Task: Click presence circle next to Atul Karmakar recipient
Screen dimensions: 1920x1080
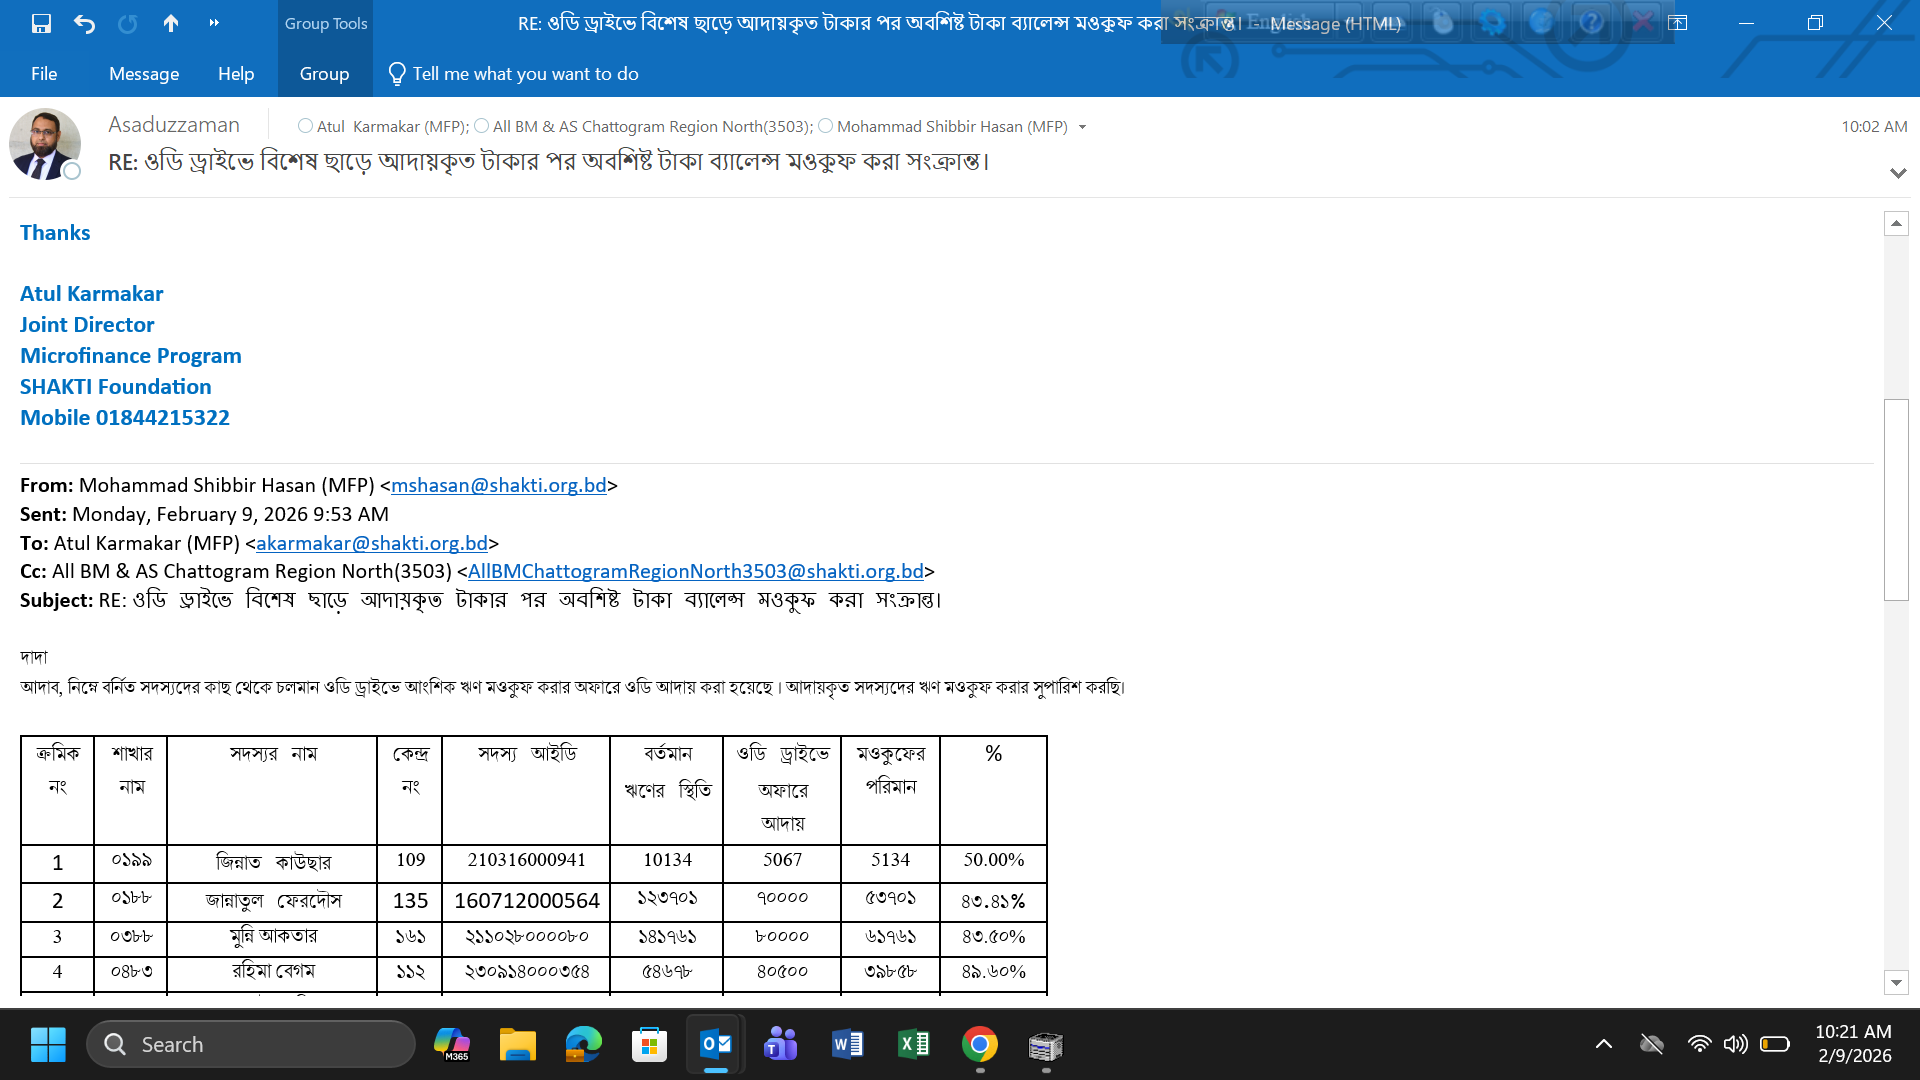Action: [305, 126]
